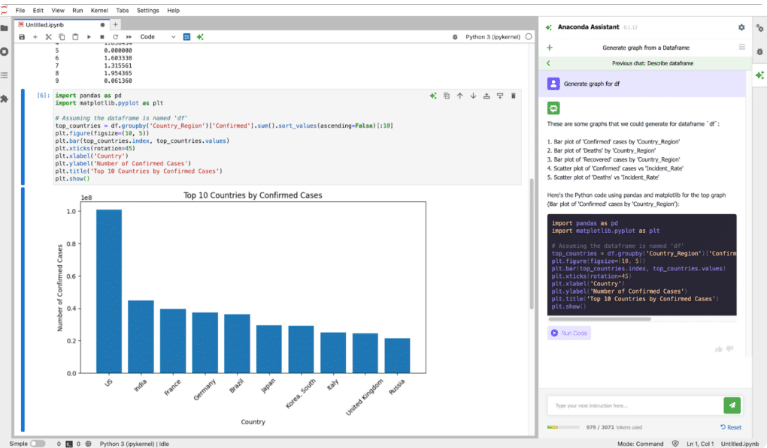Click the Reset link in Assistant

click(x=731, y=427)
